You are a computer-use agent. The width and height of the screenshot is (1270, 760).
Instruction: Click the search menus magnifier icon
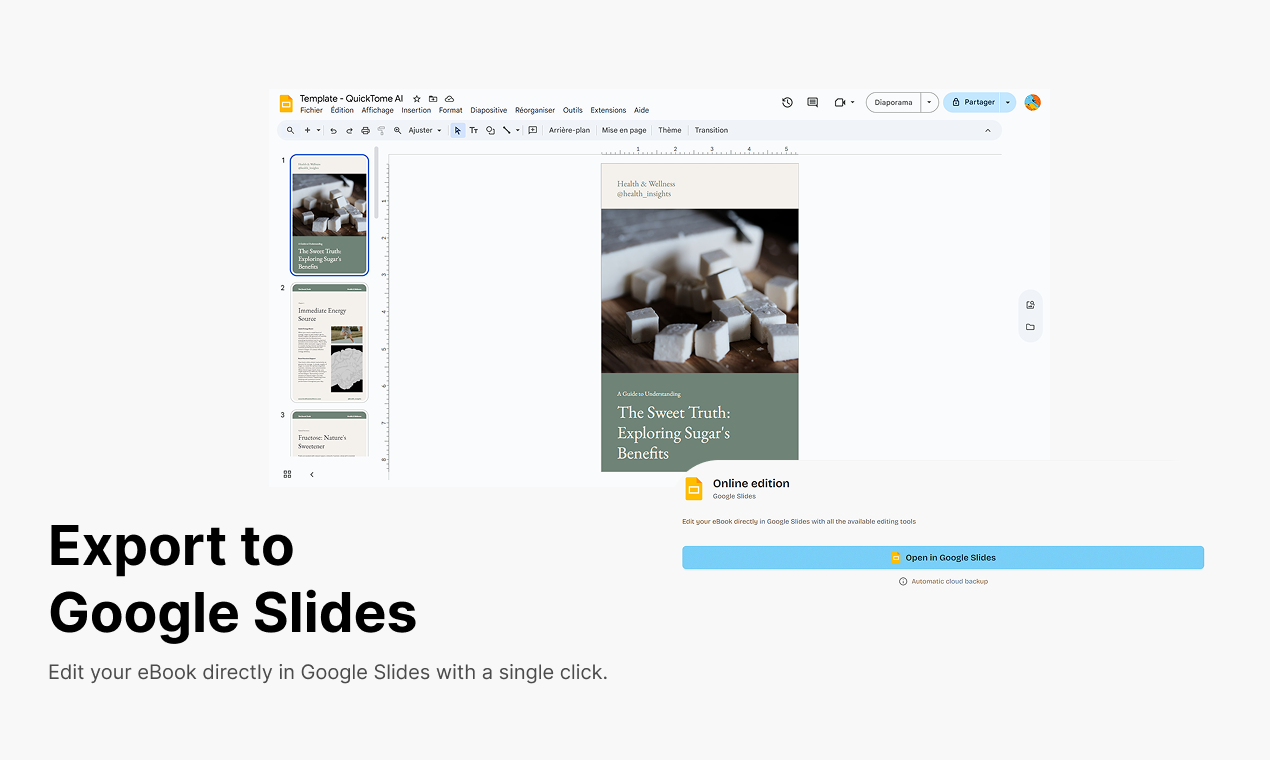click(290, 130)
